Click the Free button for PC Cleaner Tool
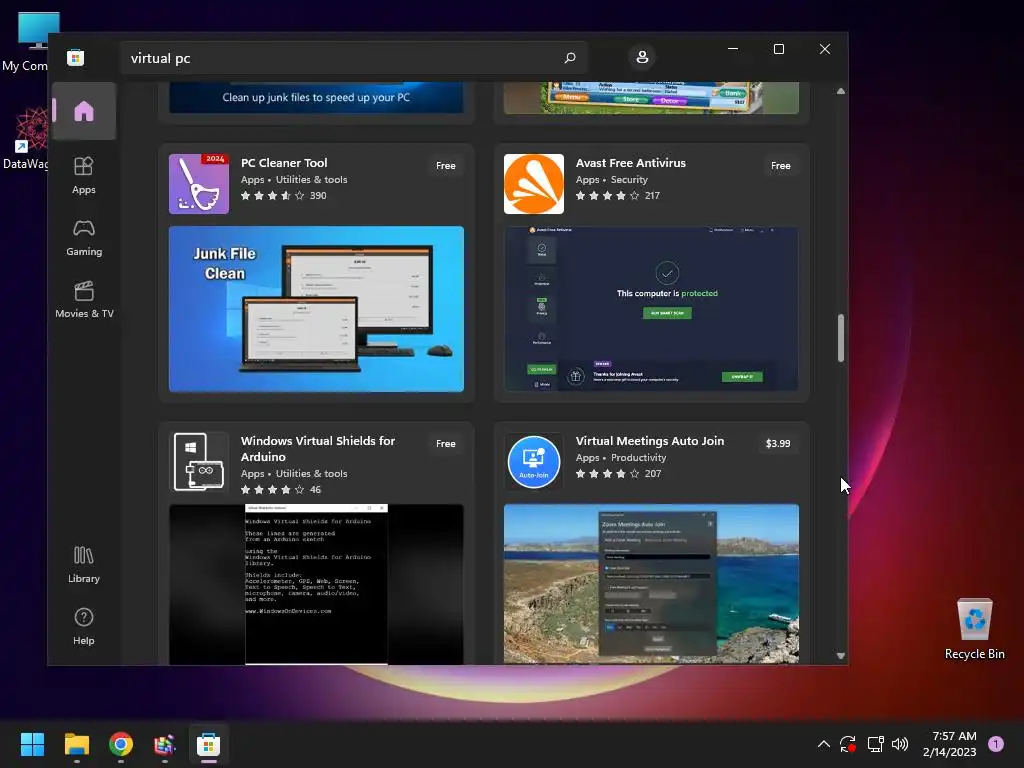 click(x=445, y=166)
